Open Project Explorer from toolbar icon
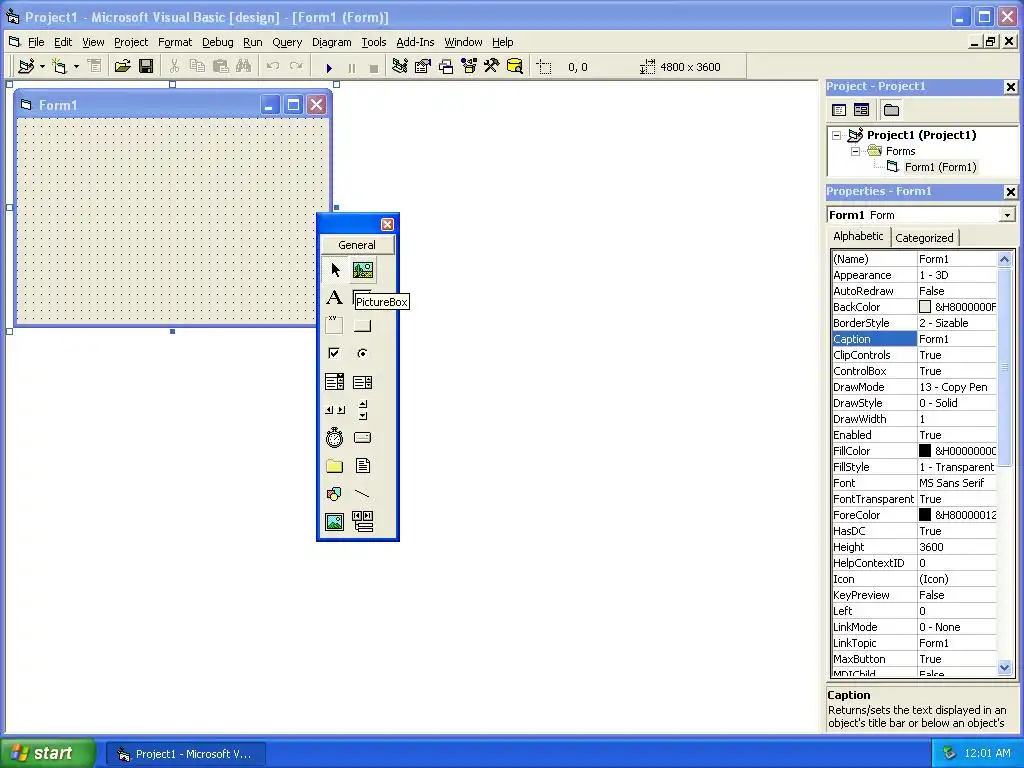The image size is (1024, 768). tap(400, 67)
